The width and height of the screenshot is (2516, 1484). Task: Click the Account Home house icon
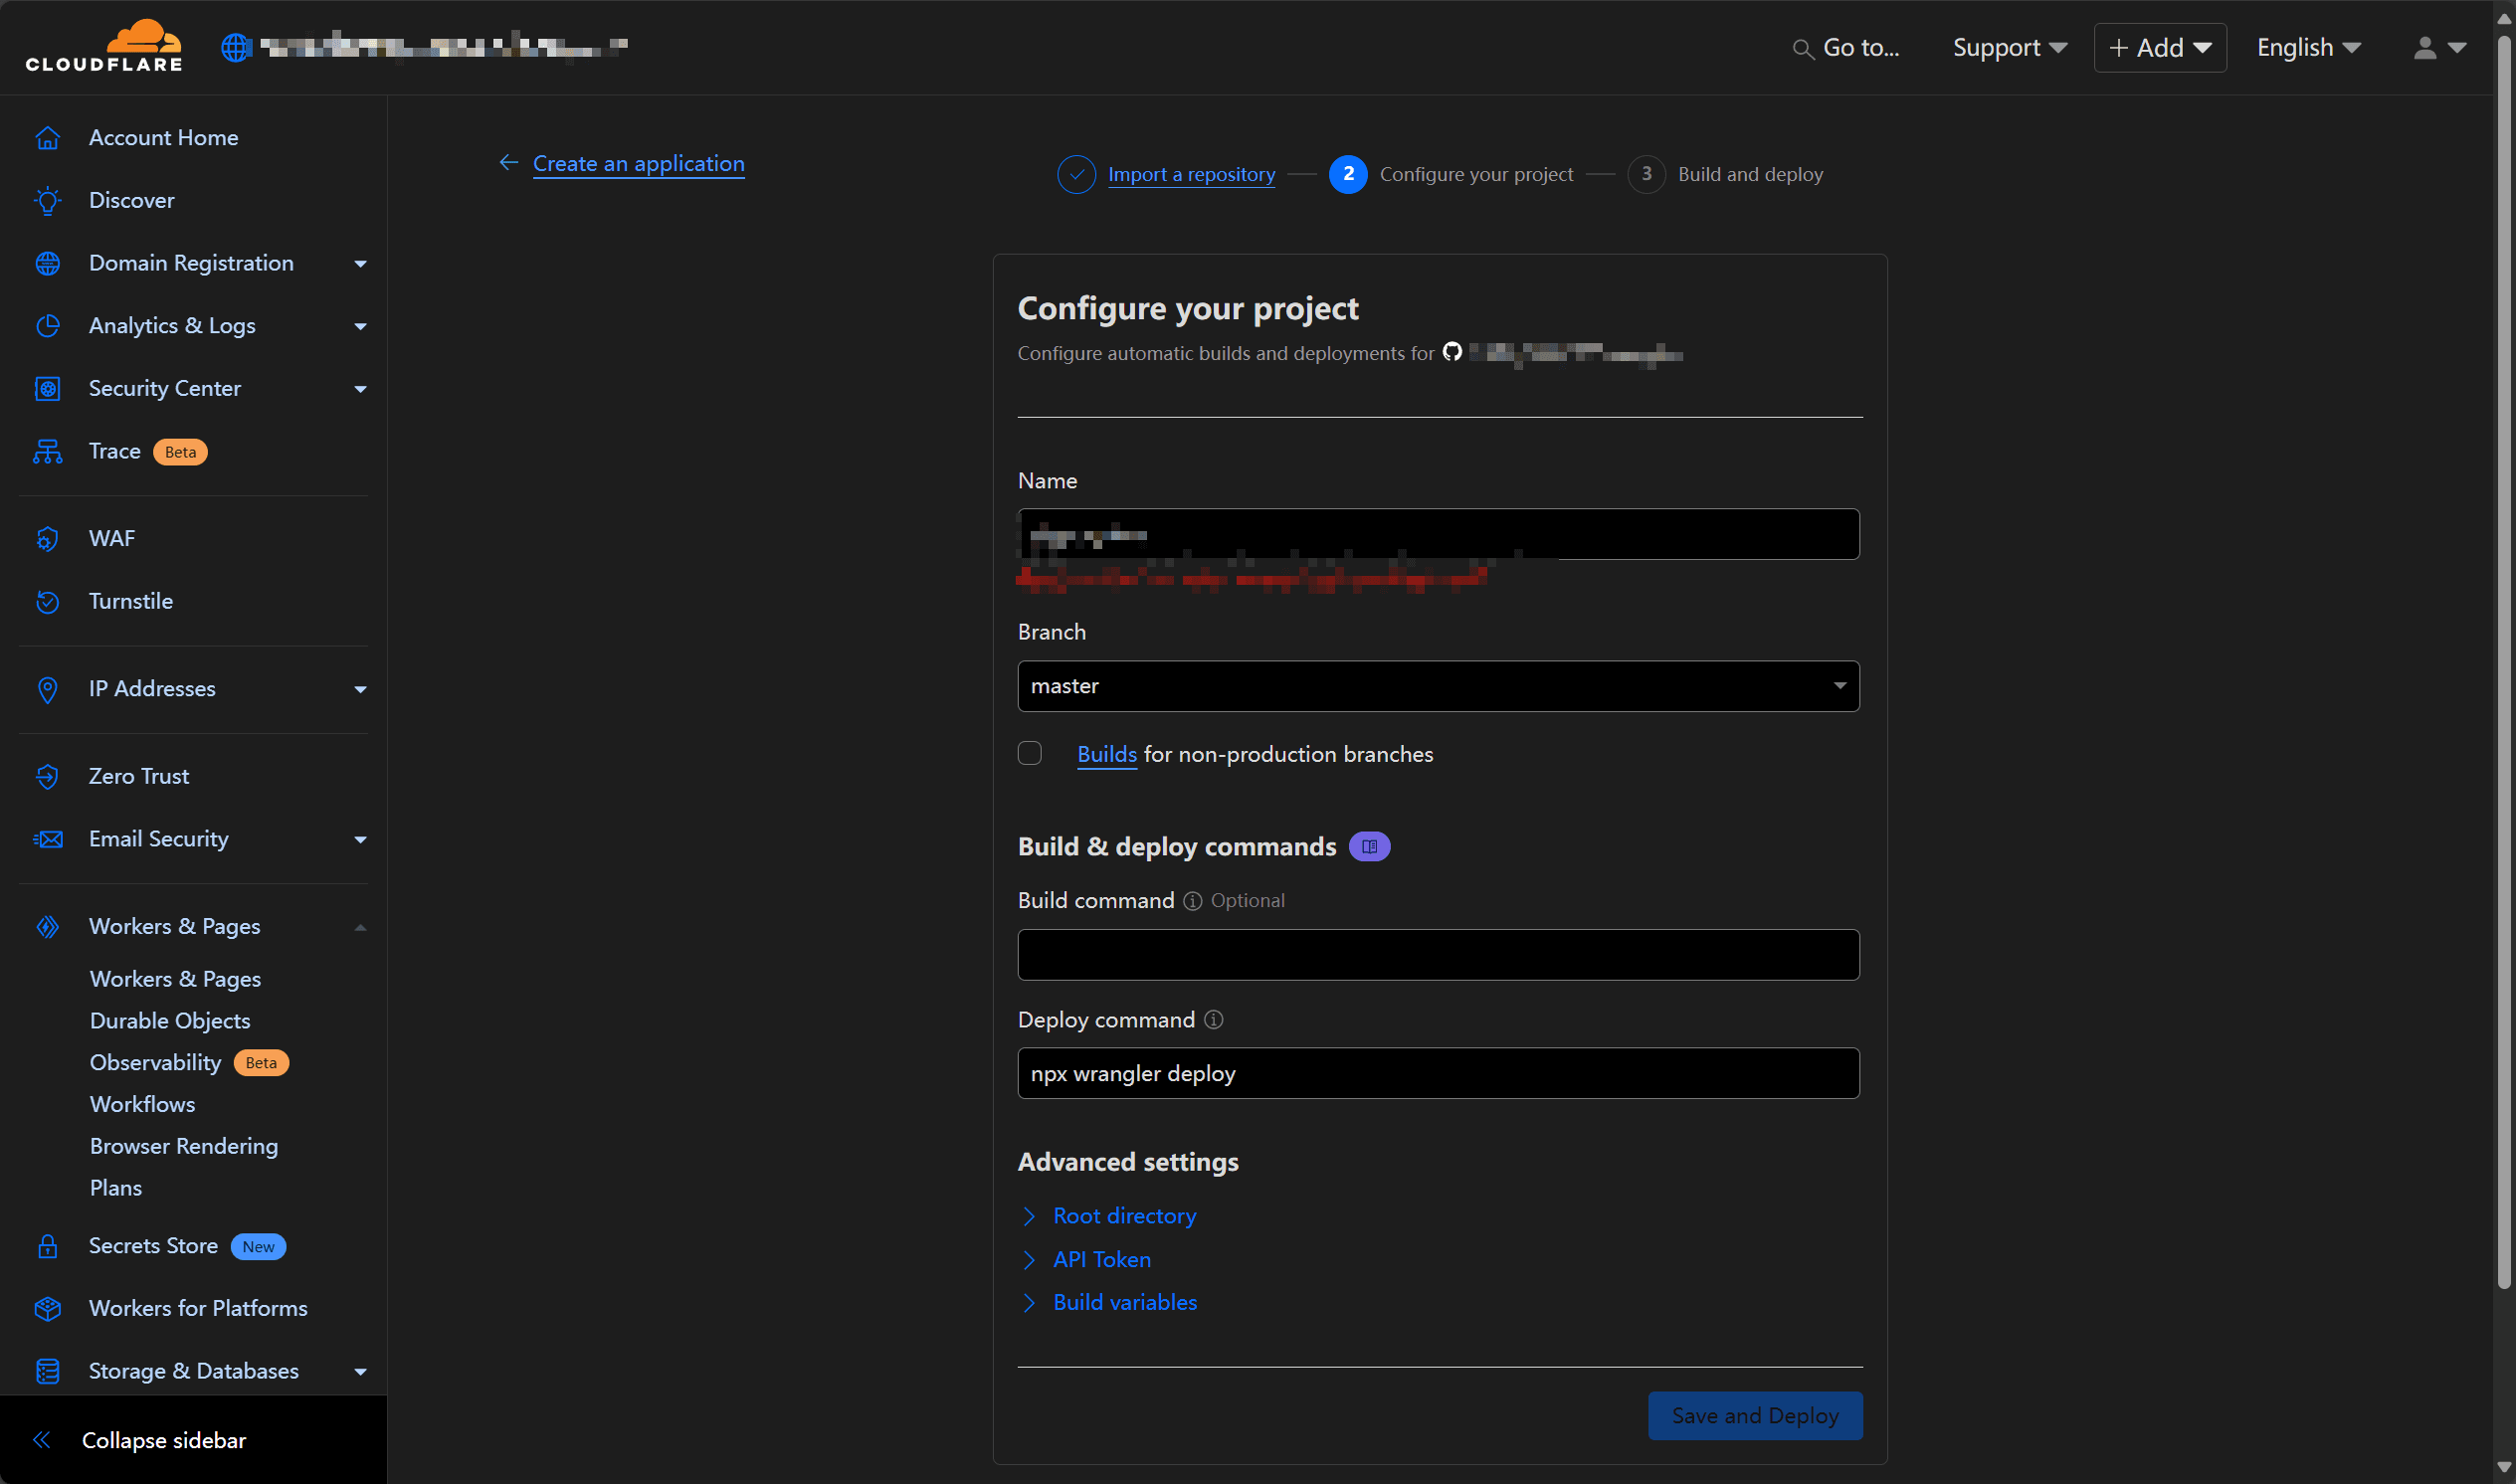[x=47, y=138]
